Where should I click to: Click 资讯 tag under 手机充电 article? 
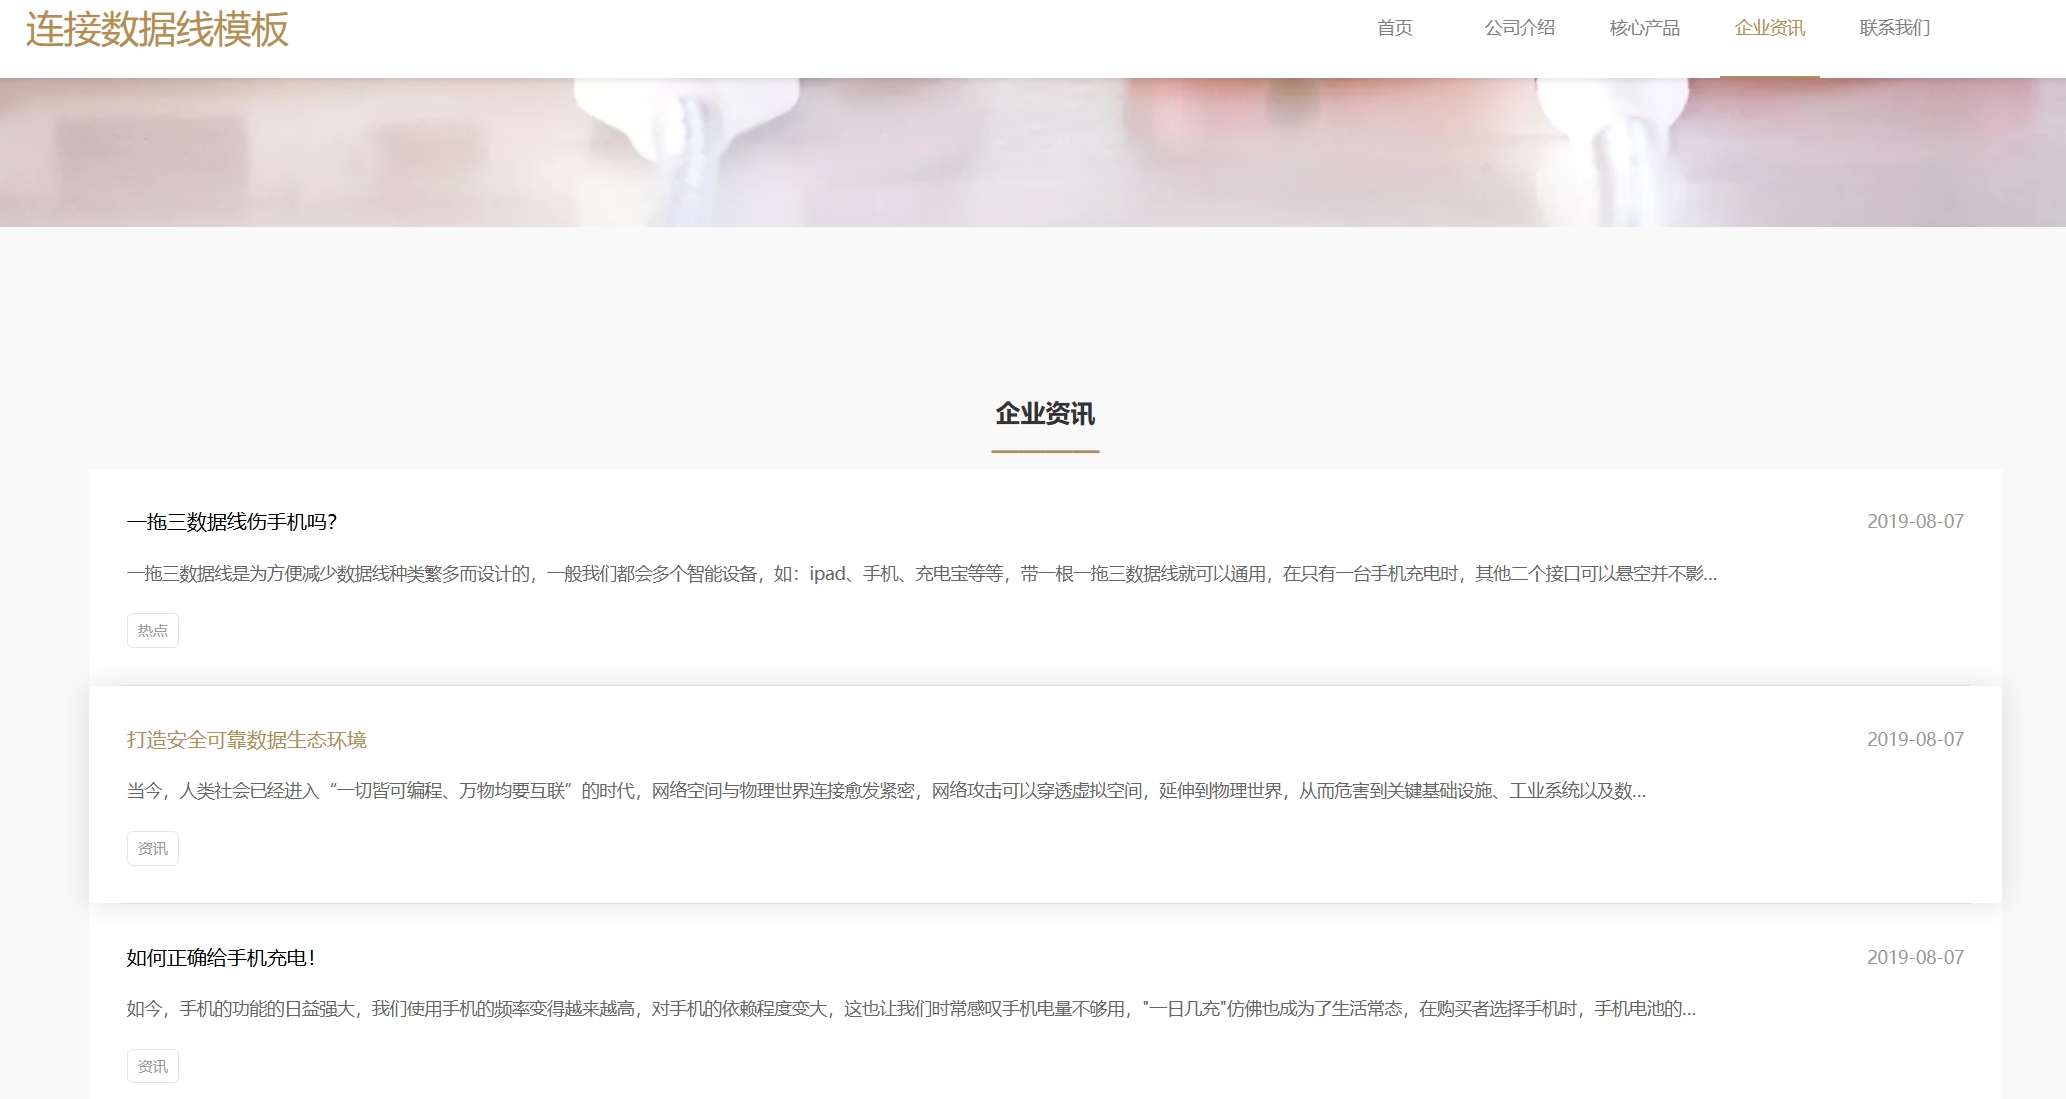152,1067
